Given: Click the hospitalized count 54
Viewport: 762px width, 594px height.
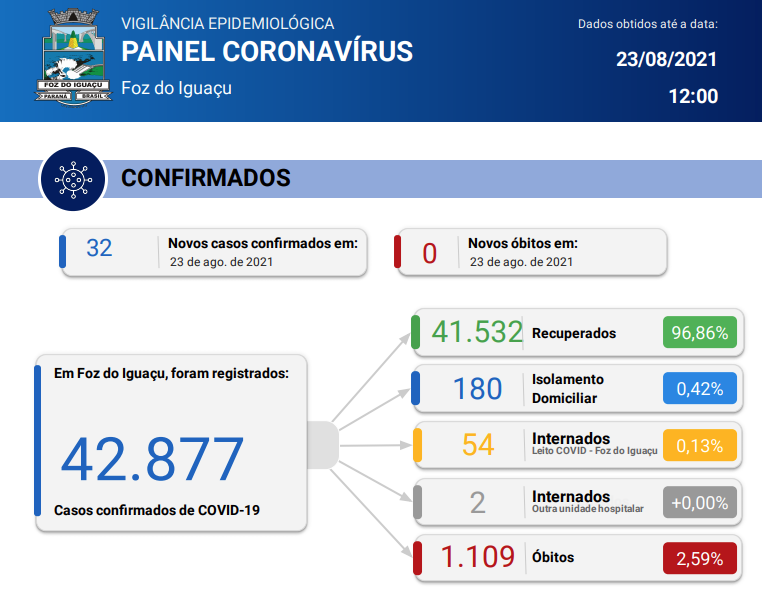Looking at the screenshot, I should pyautogui.click(x=478, y=445).
